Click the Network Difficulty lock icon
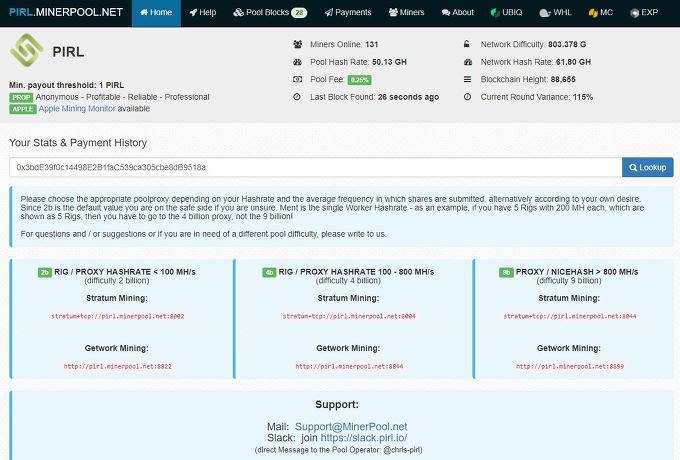The image size is (680, 460). [467, 44]
